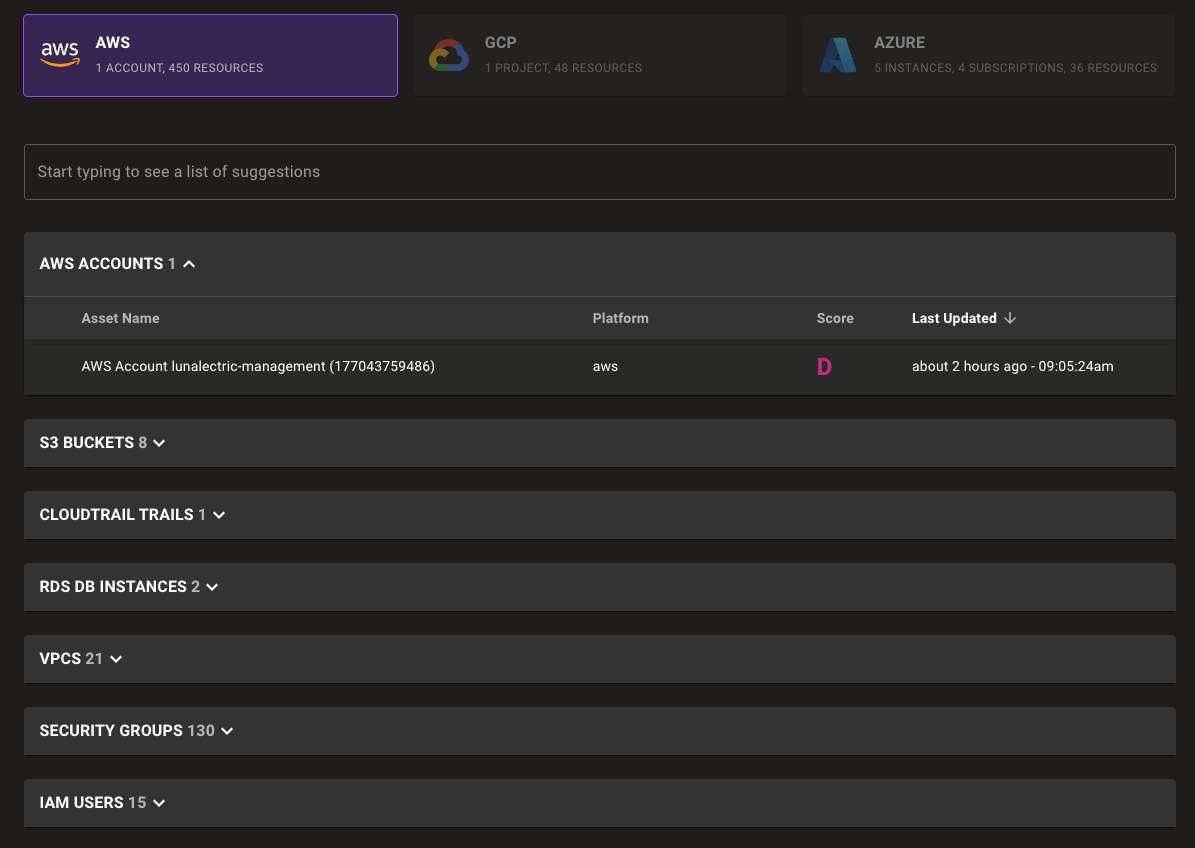Screen dimensions: 1195x848
Task: Click the Google Cloud logo icon
Action: pyautogui.click(x=448, y=56)
